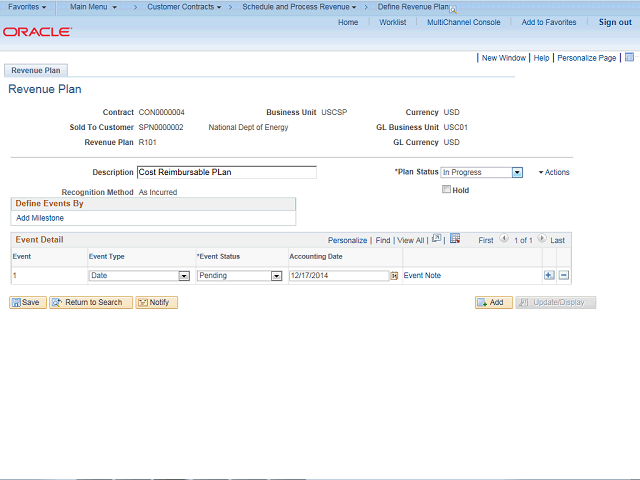This screenshot has width=640, height=480.
Task: Click the Add button
Action: click(x=493, y=302)
